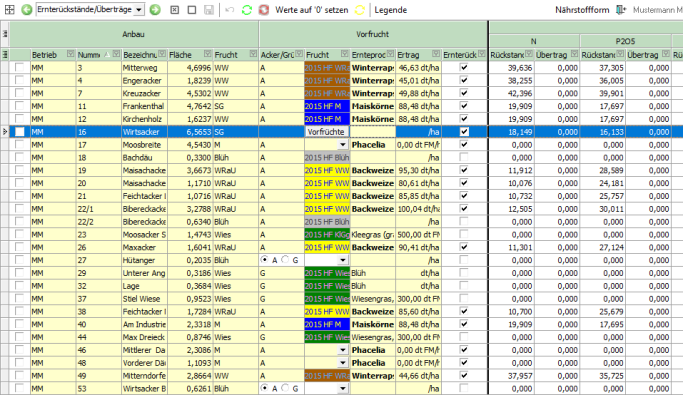Open filter icon on Fläche column
This screenshot has width=683, height=395.
(x=208, y=54)
